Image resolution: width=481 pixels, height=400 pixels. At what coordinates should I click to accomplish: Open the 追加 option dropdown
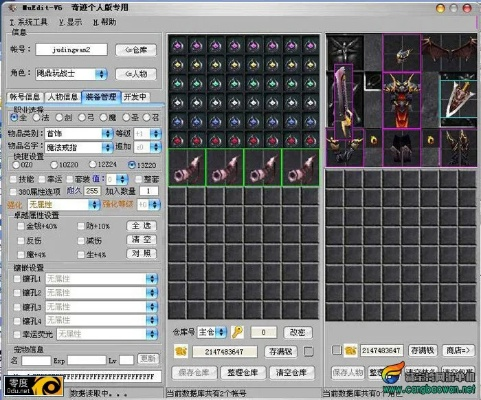click(x=155, y=147)
